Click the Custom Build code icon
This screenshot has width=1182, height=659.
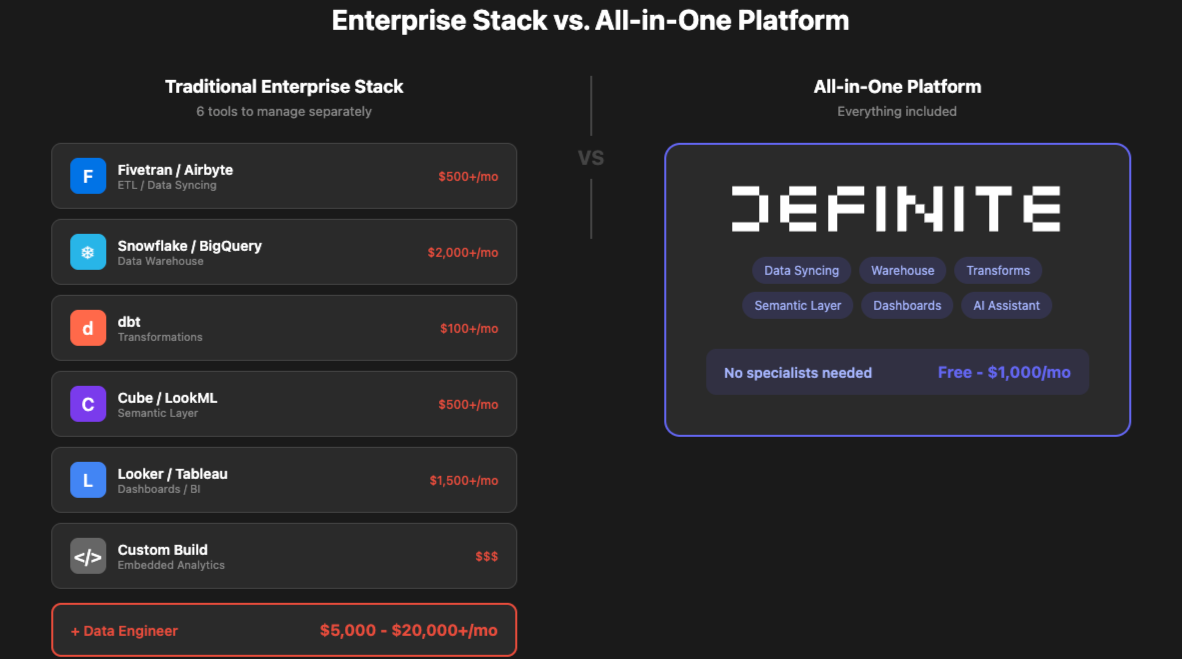(x=88, y=556)
